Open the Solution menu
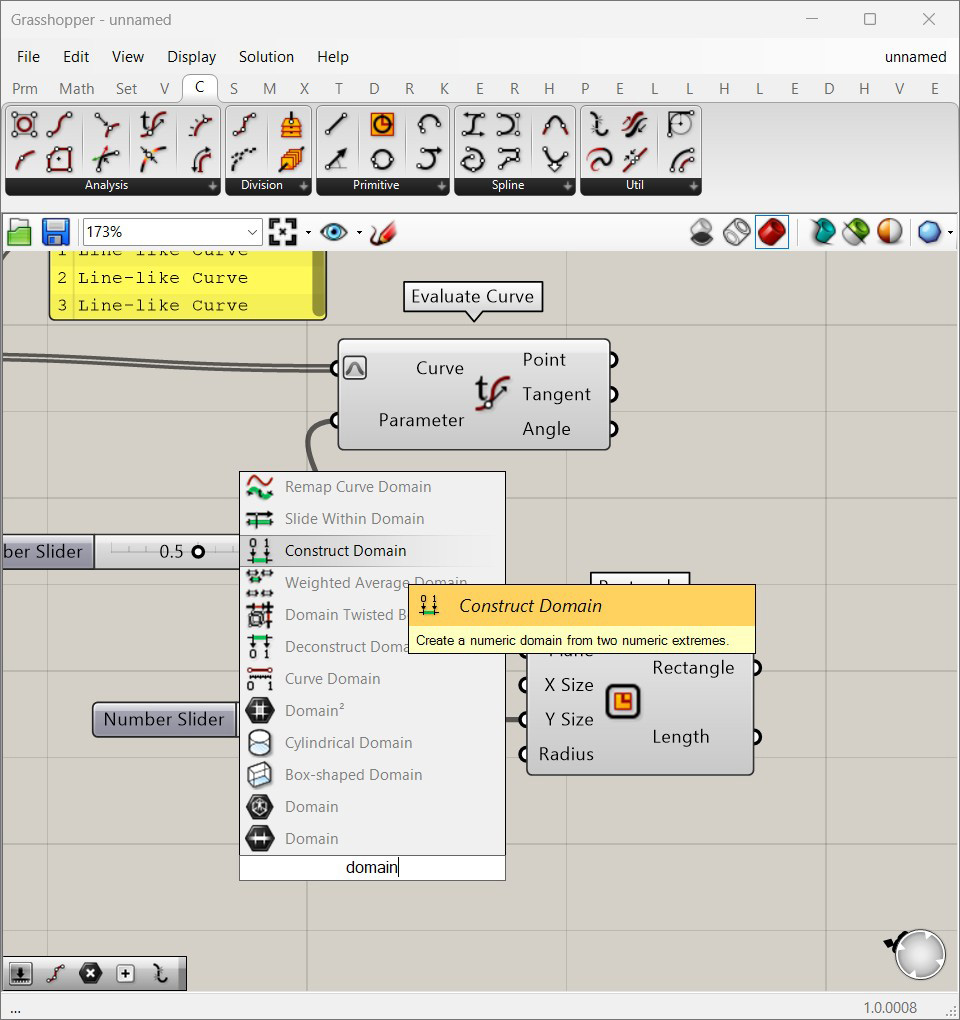Screen dimensions: 960x1020 266,57
